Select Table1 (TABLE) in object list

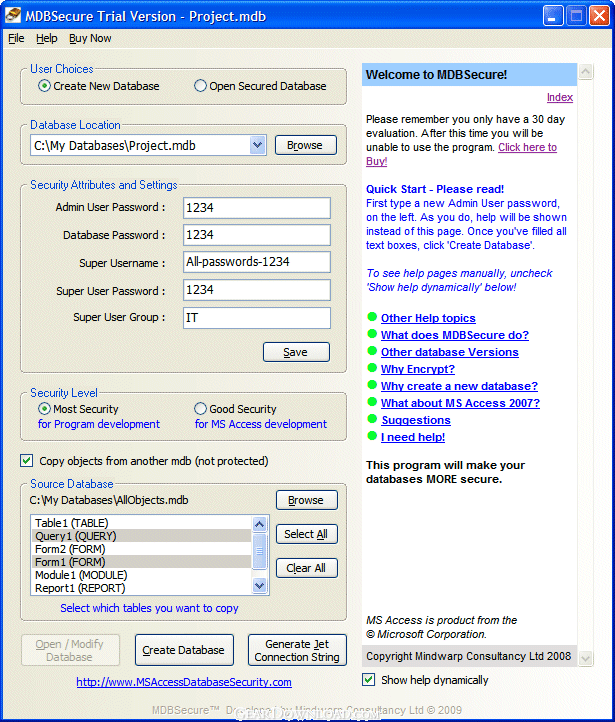[141, 523]
